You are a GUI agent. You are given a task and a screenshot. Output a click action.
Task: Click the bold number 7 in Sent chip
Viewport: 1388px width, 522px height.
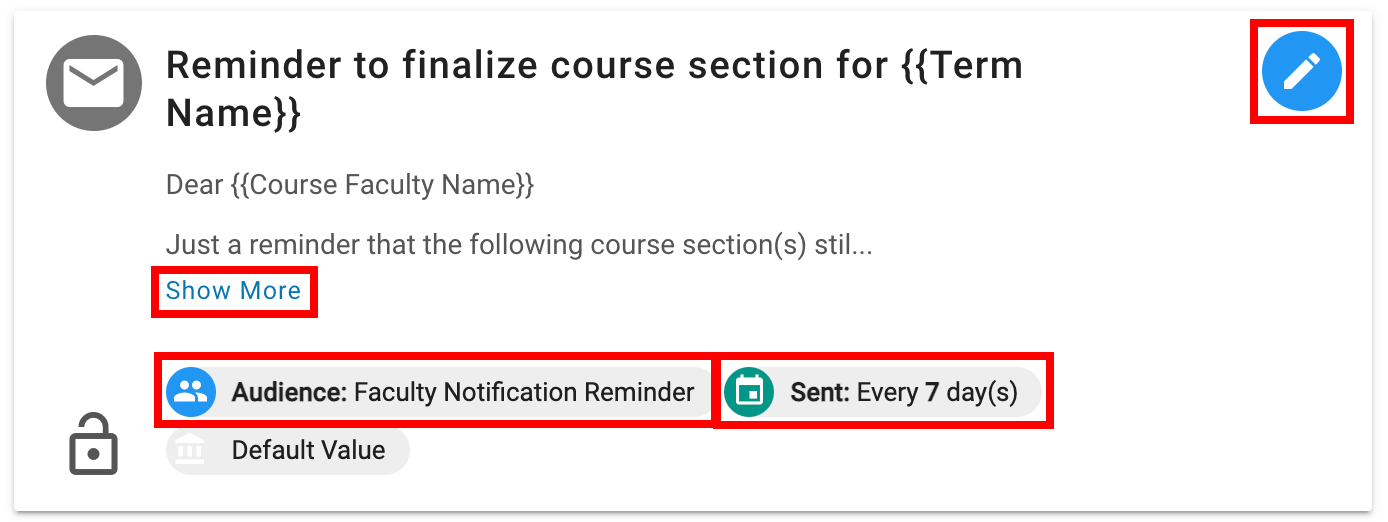(x=931, y=392)
